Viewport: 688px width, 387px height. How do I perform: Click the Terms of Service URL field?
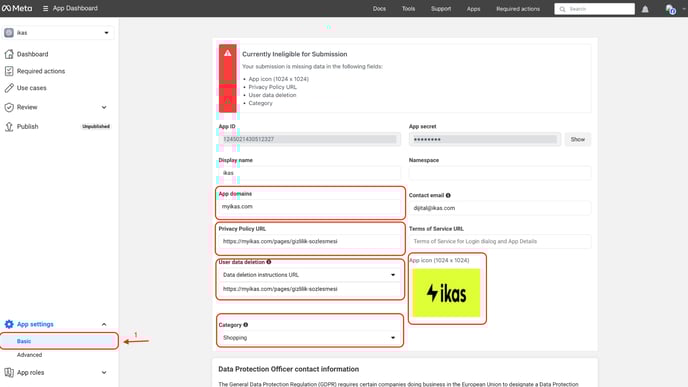click(500, 241)
